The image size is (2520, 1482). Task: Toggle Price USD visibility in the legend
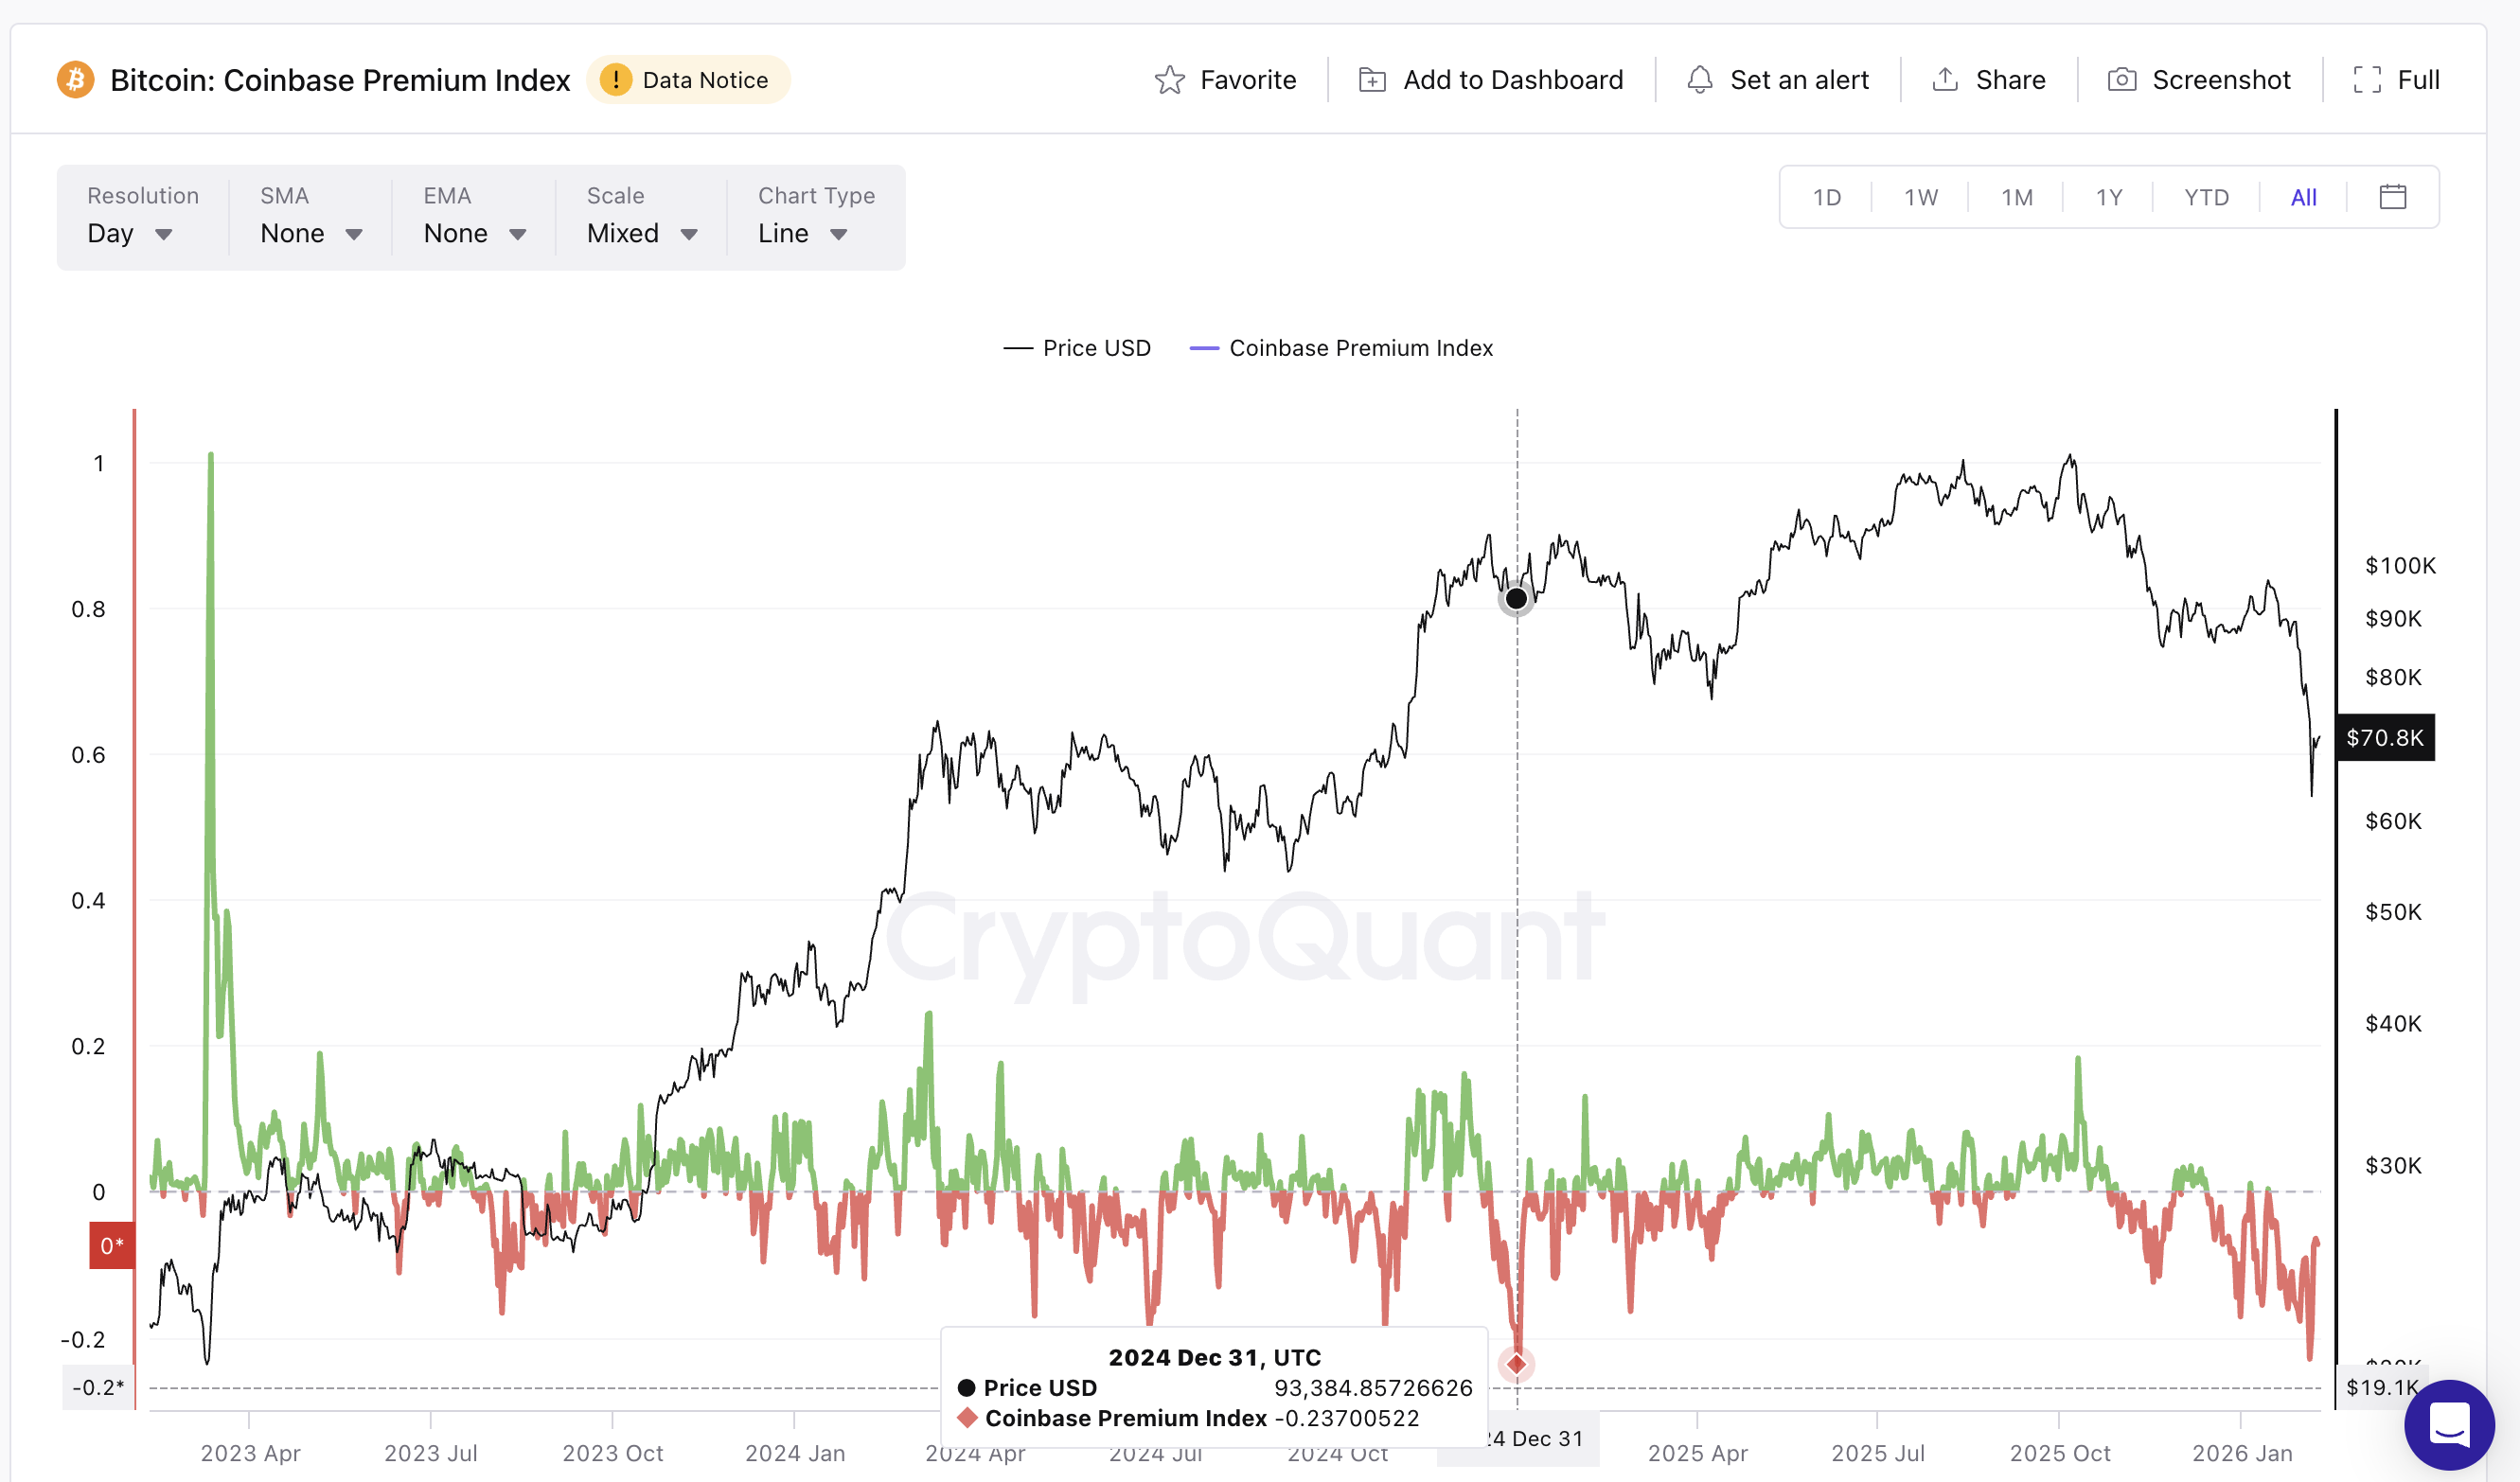coord(1077,347)
